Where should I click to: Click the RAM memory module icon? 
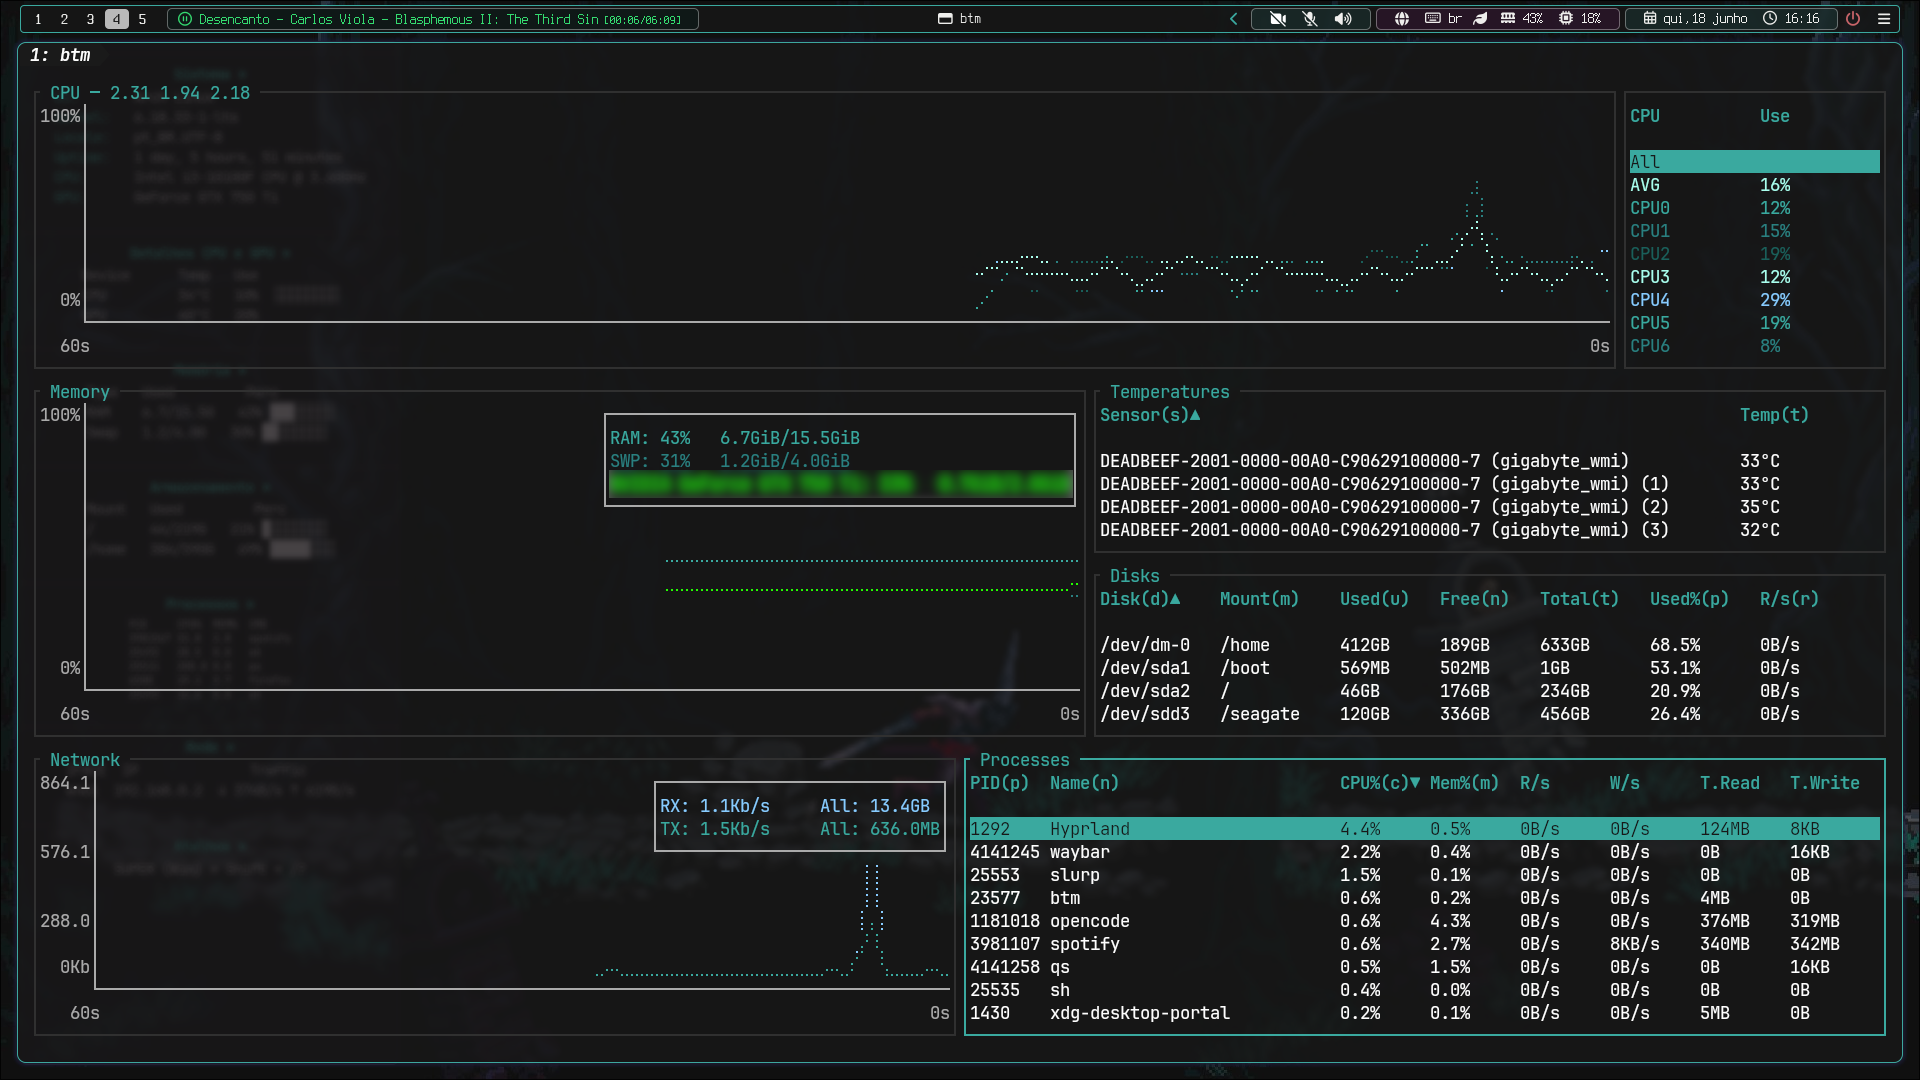[x=1508, y=19]
